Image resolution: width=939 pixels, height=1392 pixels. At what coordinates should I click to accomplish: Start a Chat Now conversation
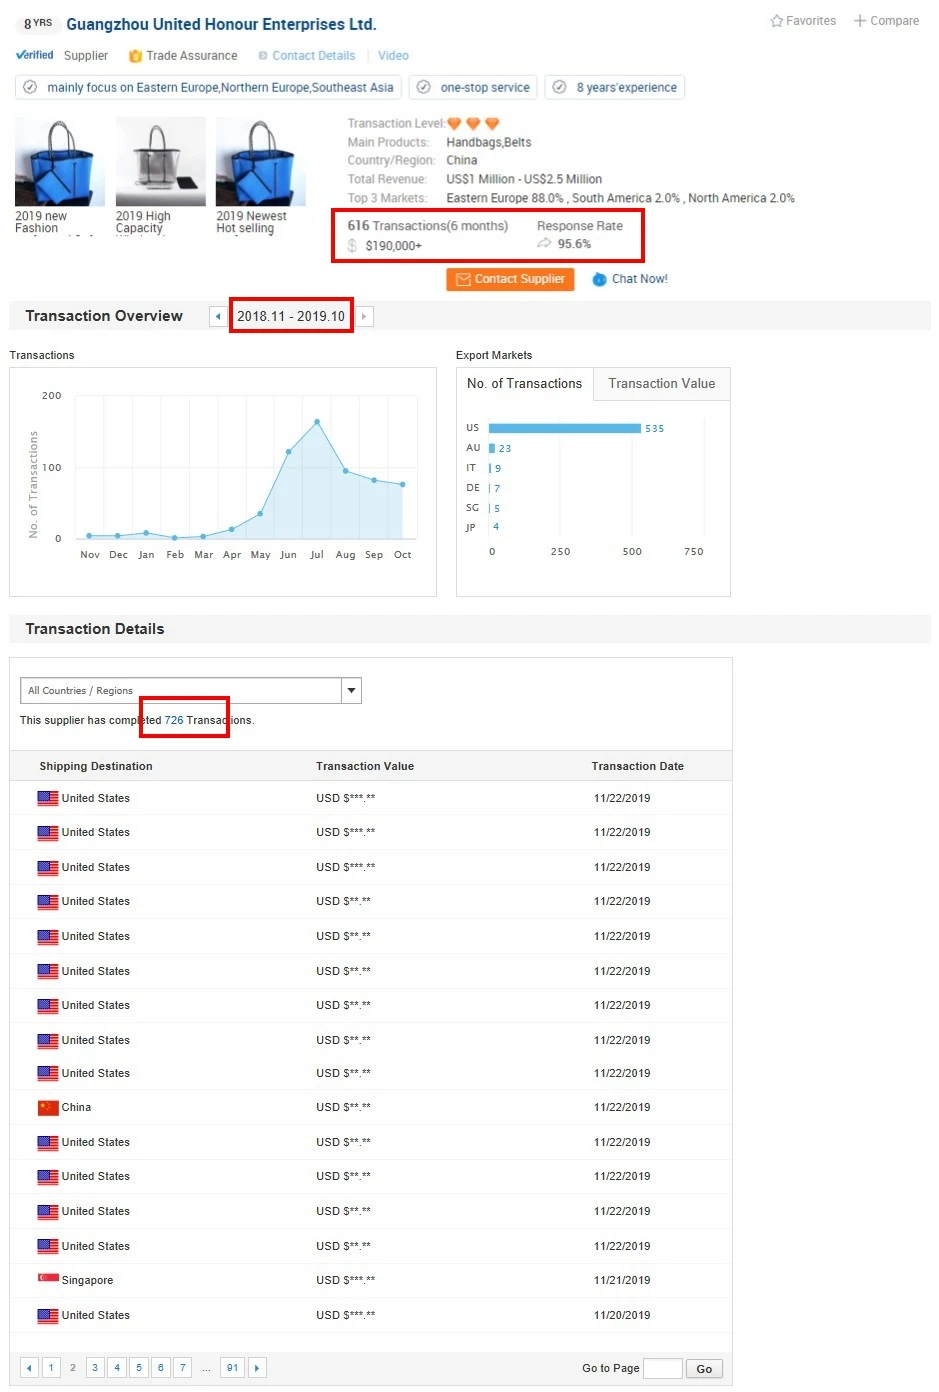630,279
